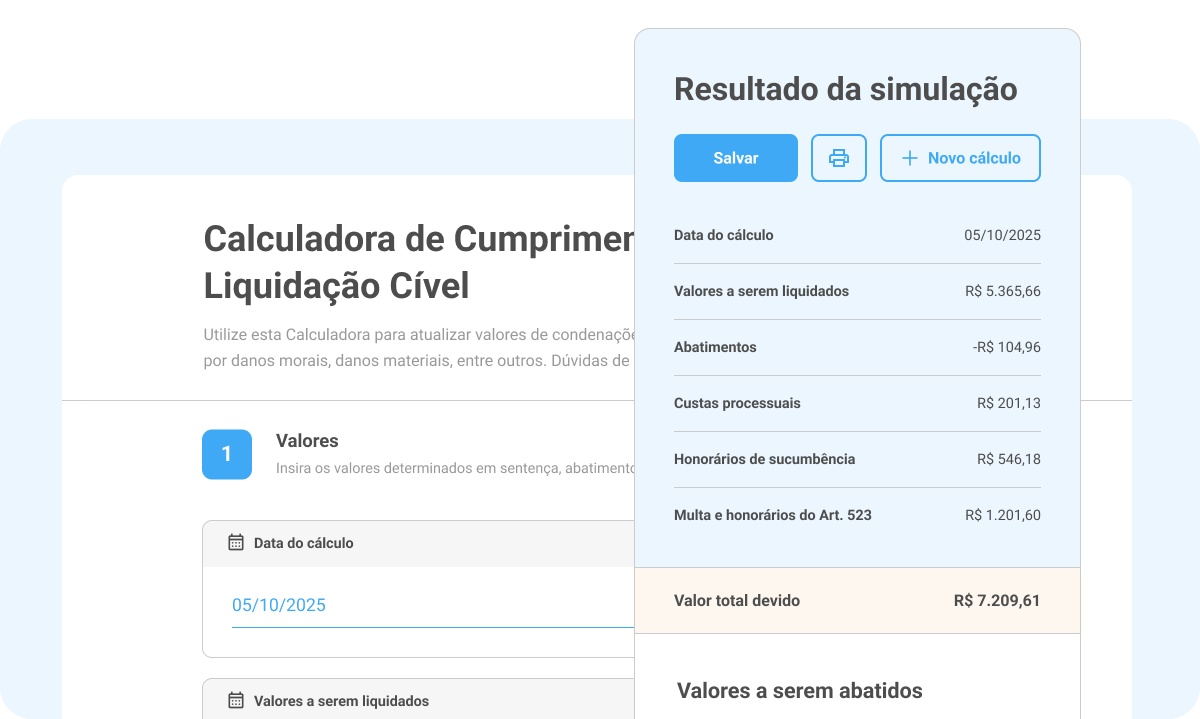1200x719 pixels.
Task: Click the Valores section heading
Action: click(x=307, y=441)
